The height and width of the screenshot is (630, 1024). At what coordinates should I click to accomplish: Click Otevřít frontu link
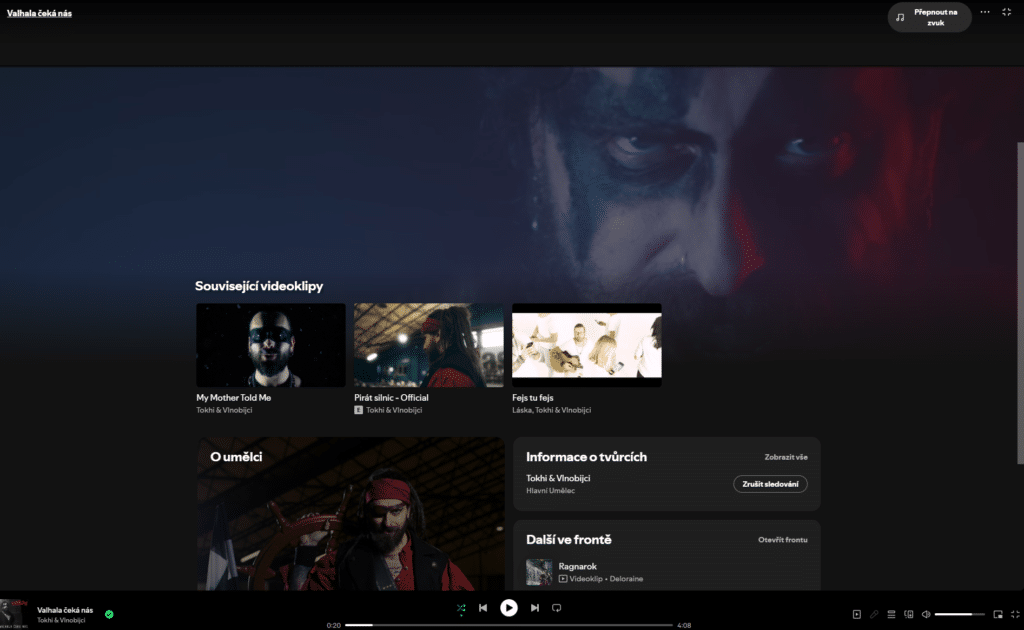pos(782,540)
